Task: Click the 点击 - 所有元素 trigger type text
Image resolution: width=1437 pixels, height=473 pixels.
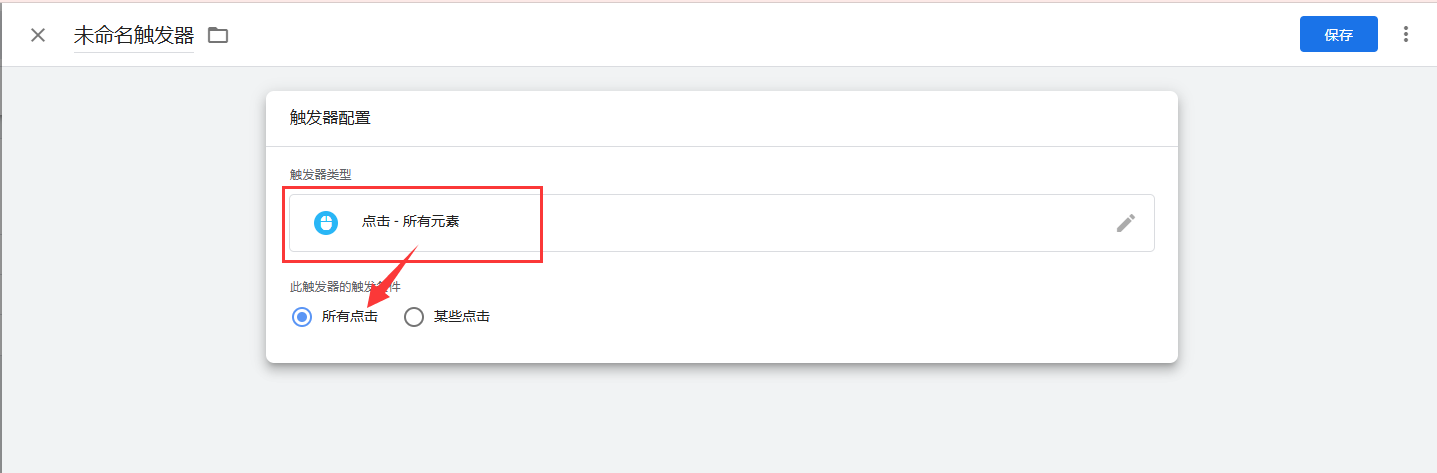Action: pos(410,222)
